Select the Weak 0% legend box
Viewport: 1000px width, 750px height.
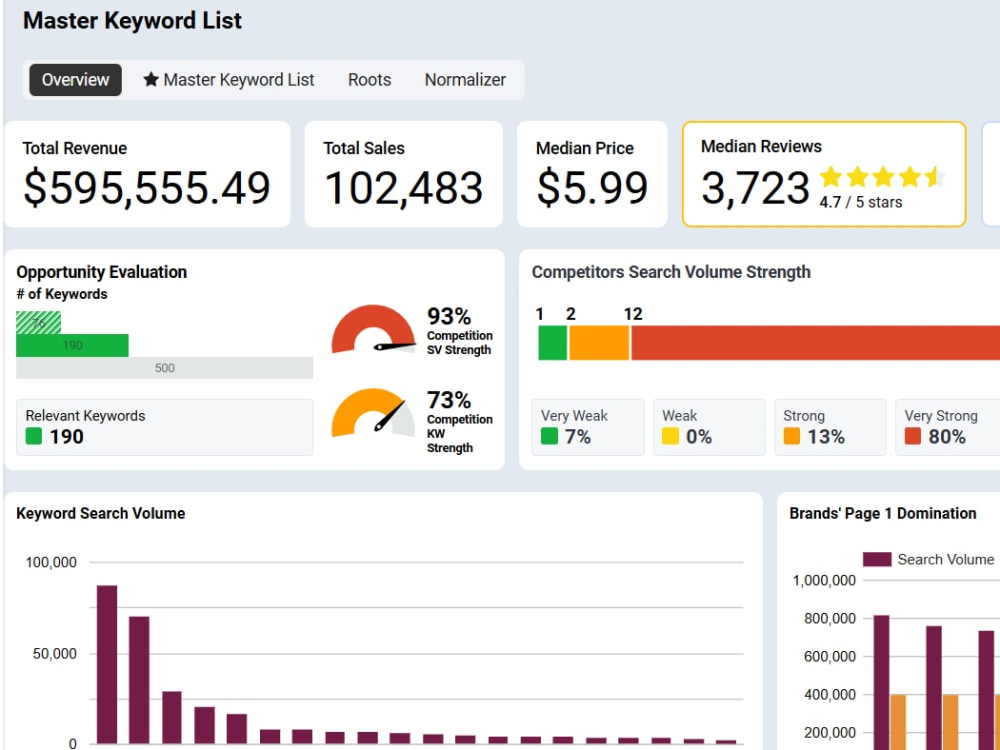(709, 427)
